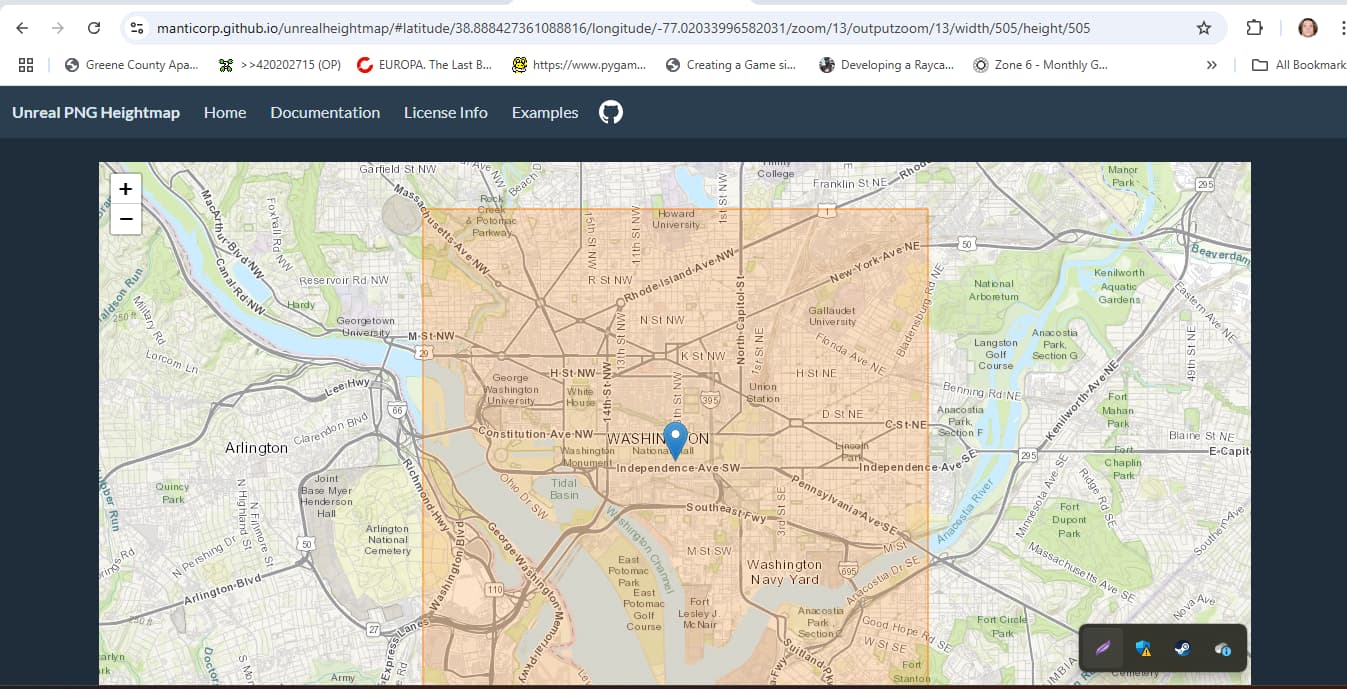Bookmark this page with the star icon
The image size is (1347, 689).
pyautogui.click(x=1204, y=28)
